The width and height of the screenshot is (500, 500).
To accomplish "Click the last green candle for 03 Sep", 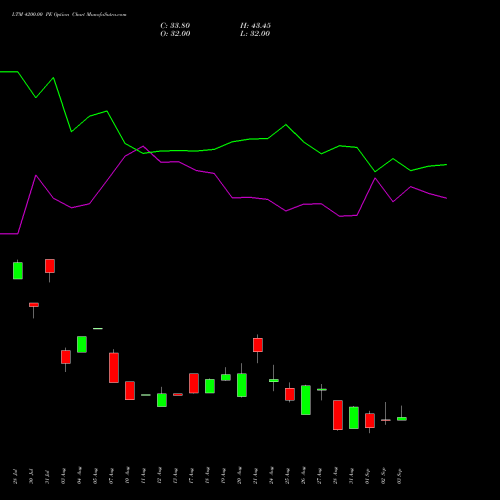I will (402, 419).
